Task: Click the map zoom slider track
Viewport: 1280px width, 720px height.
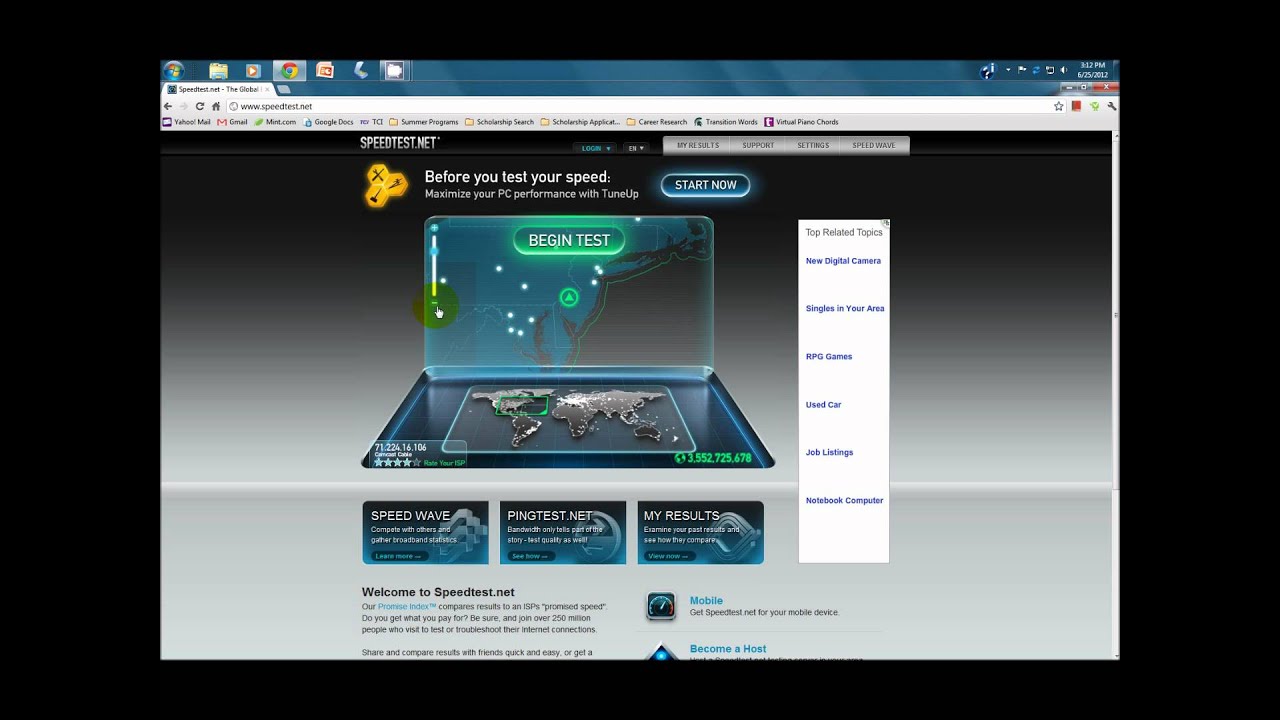Action: tap(434, 270)
